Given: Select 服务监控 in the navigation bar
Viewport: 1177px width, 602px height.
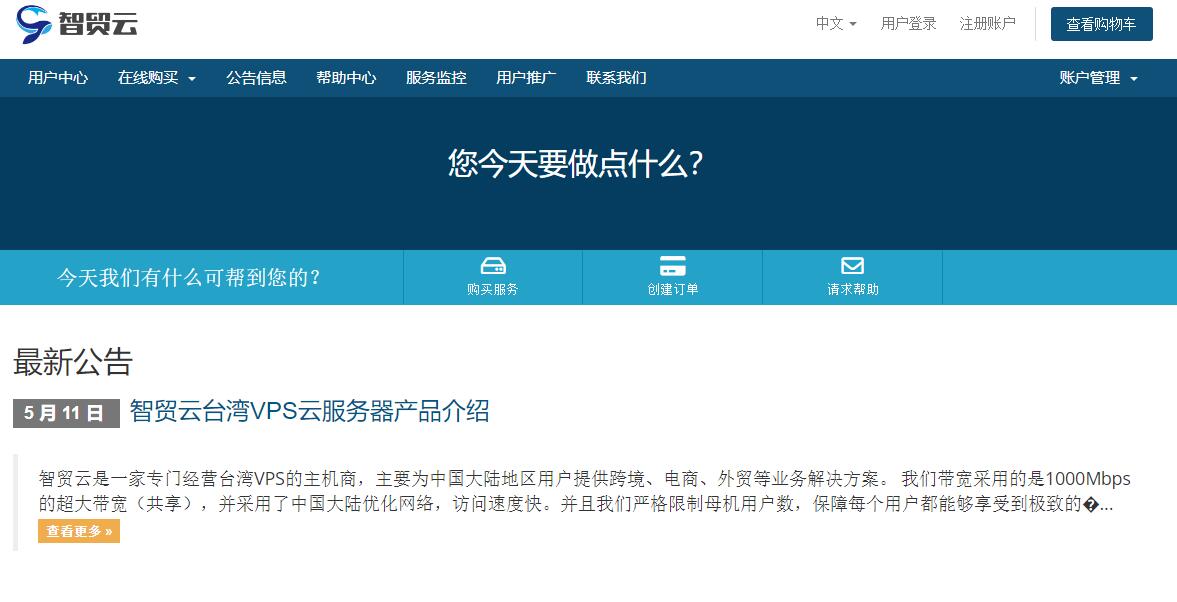Looking at the screenshot, I should [436, 77].
